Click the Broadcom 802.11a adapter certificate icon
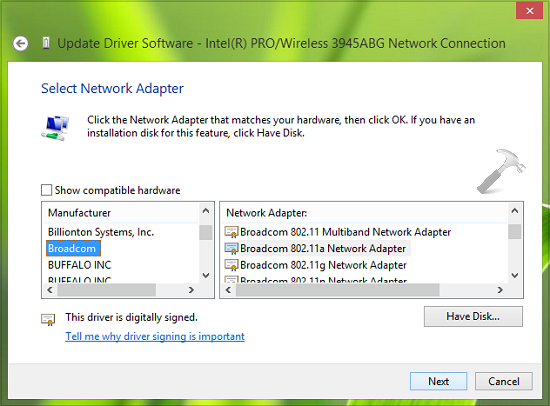 [231, 248]
